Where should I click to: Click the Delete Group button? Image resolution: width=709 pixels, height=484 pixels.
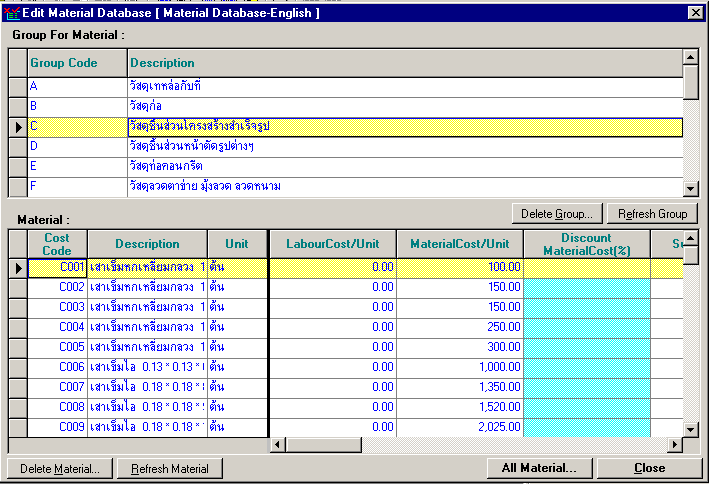click(x=557, y=214)
